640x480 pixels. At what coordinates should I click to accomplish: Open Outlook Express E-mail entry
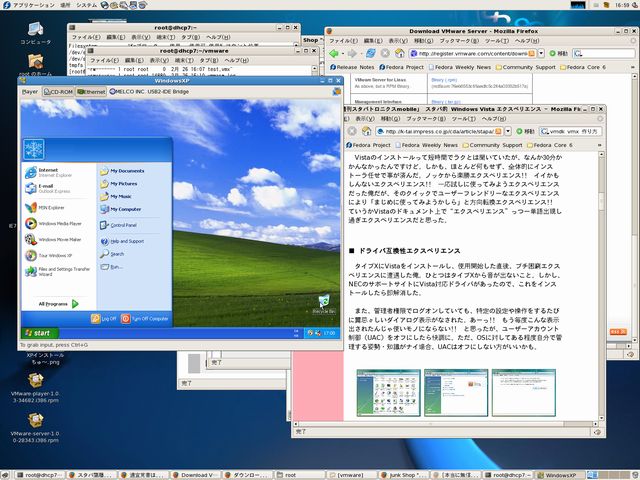48,189
